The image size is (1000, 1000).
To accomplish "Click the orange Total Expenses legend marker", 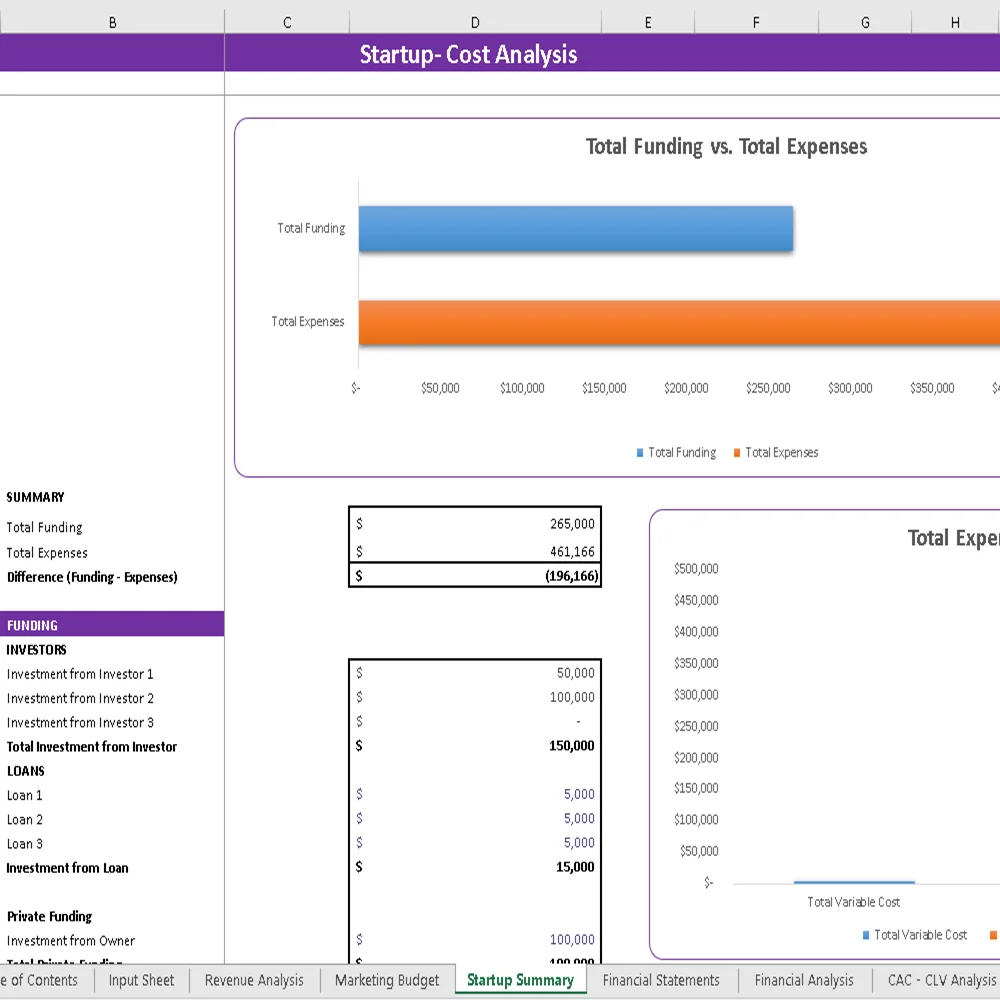I will 739,452.
